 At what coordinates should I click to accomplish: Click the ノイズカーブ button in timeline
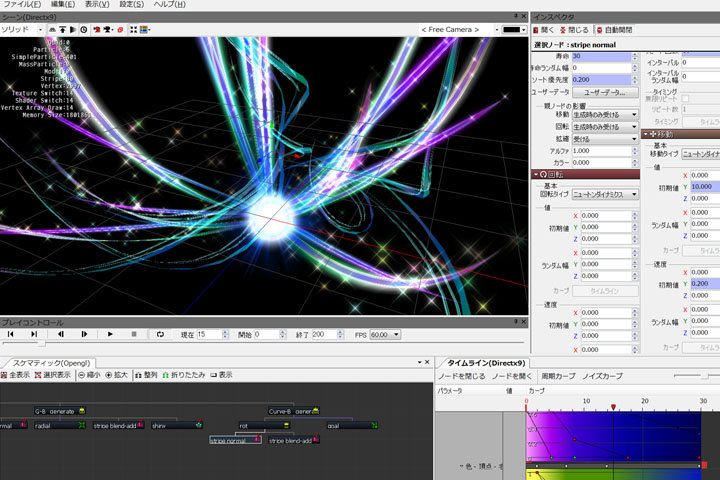click(601, 375)
